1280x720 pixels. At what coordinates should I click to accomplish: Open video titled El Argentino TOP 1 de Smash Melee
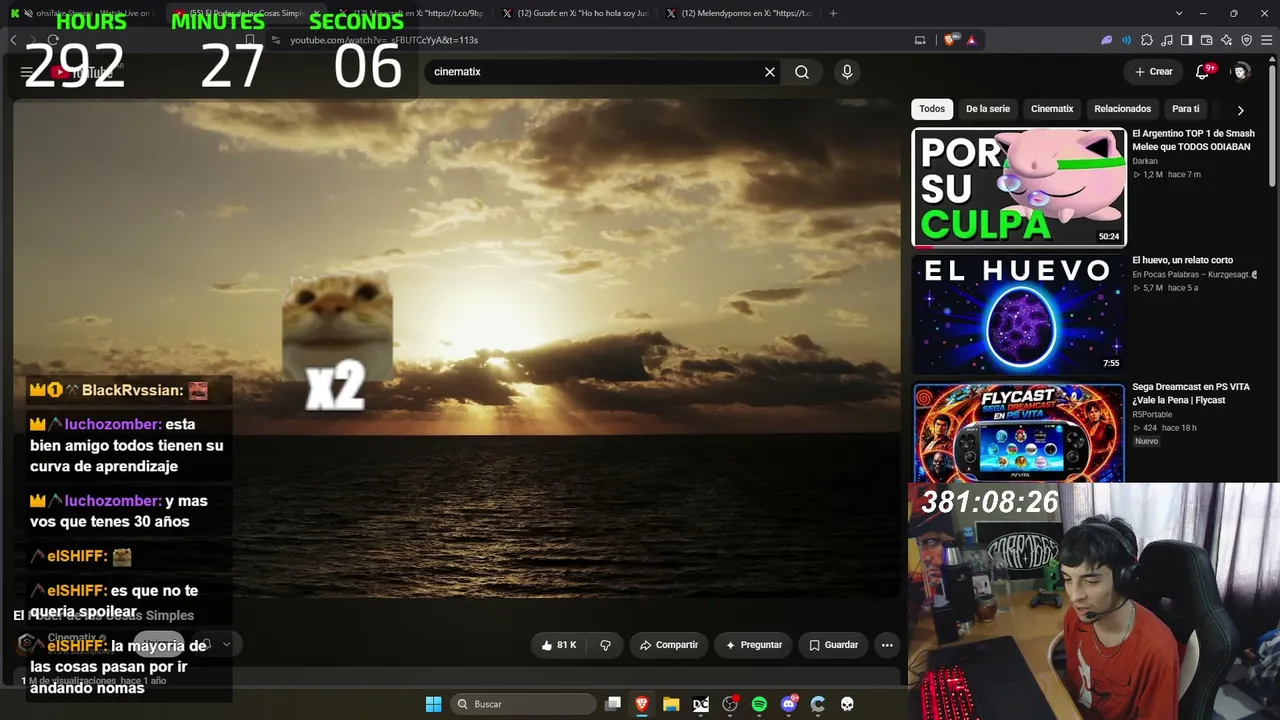pos(1193,140)
